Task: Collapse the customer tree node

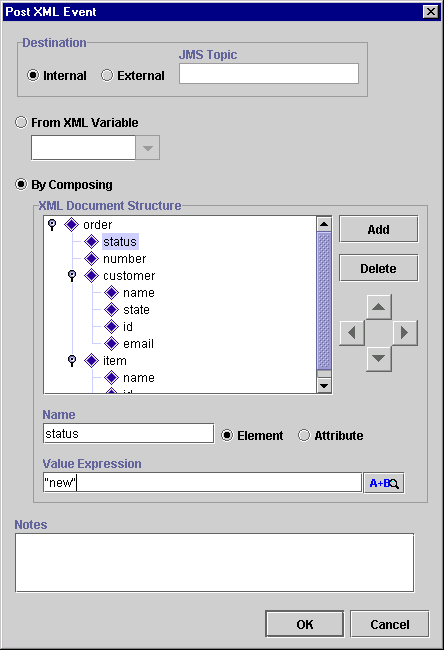Action: coord(72,276)
